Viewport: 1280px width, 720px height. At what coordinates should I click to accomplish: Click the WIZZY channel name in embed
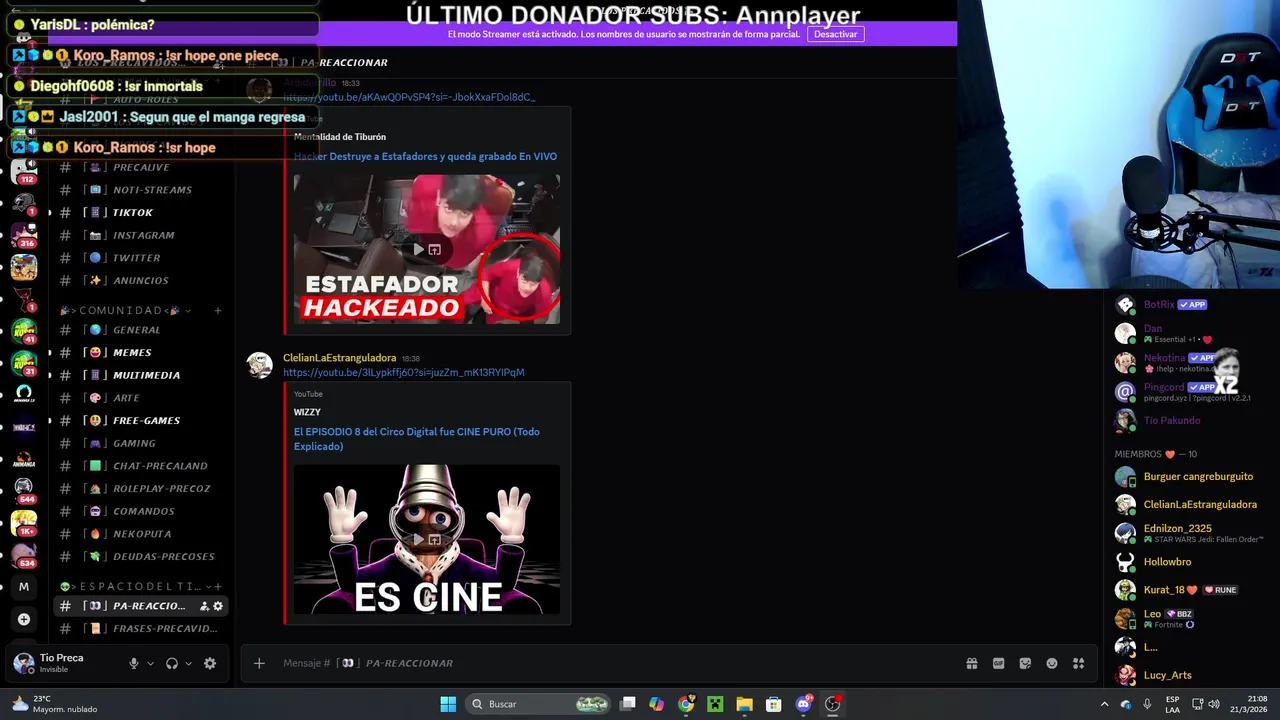click(x=307, y=412)
